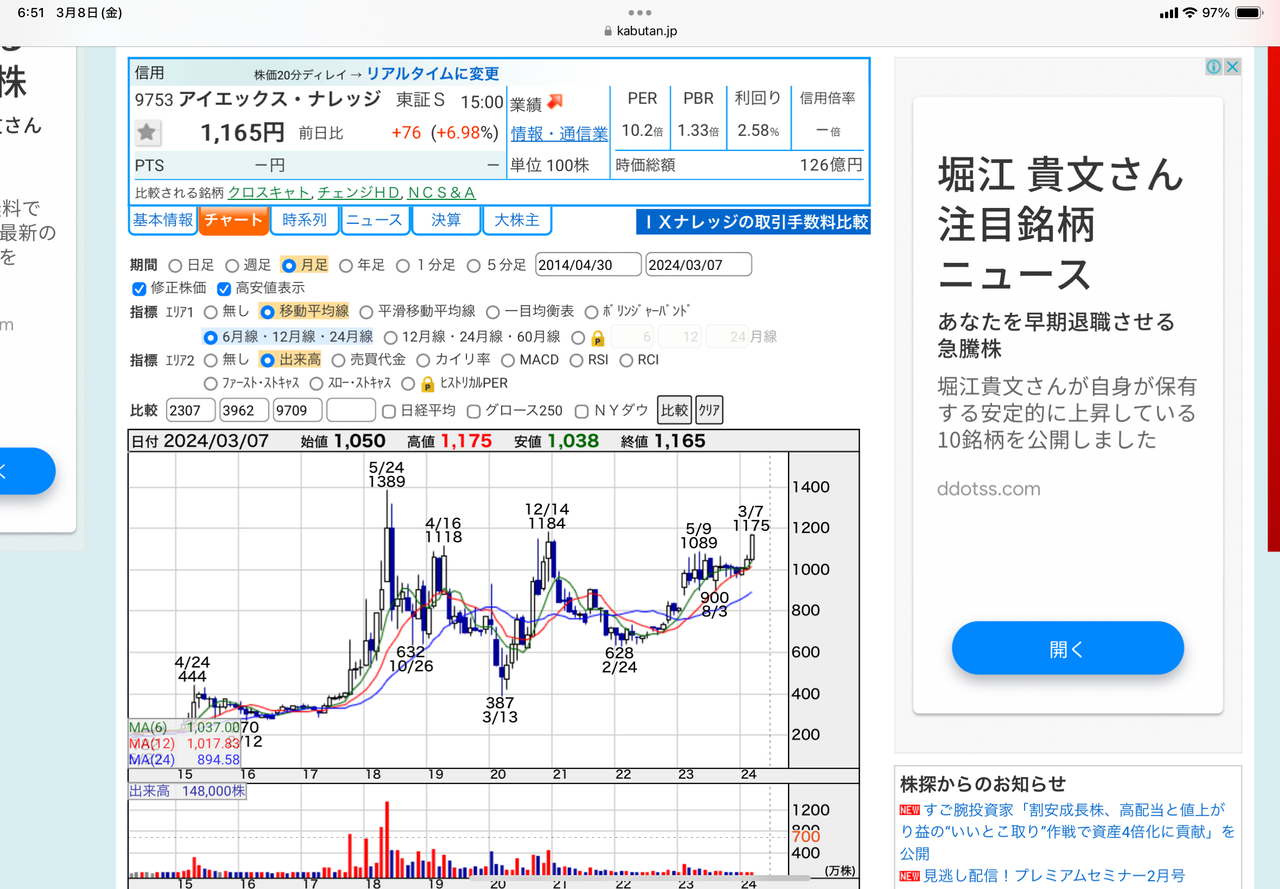Click the kabutan.jp address bar
1280x889 pixels.
(641, 31)
